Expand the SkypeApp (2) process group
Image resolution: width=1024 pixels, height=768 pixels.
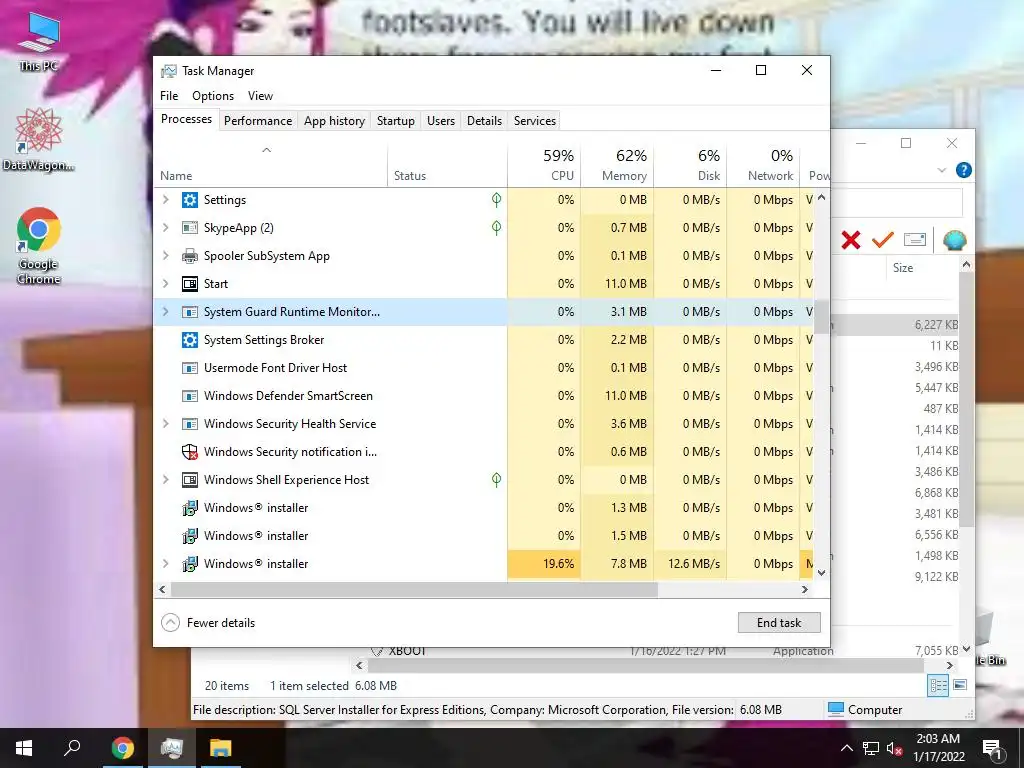tap(166, 228)
